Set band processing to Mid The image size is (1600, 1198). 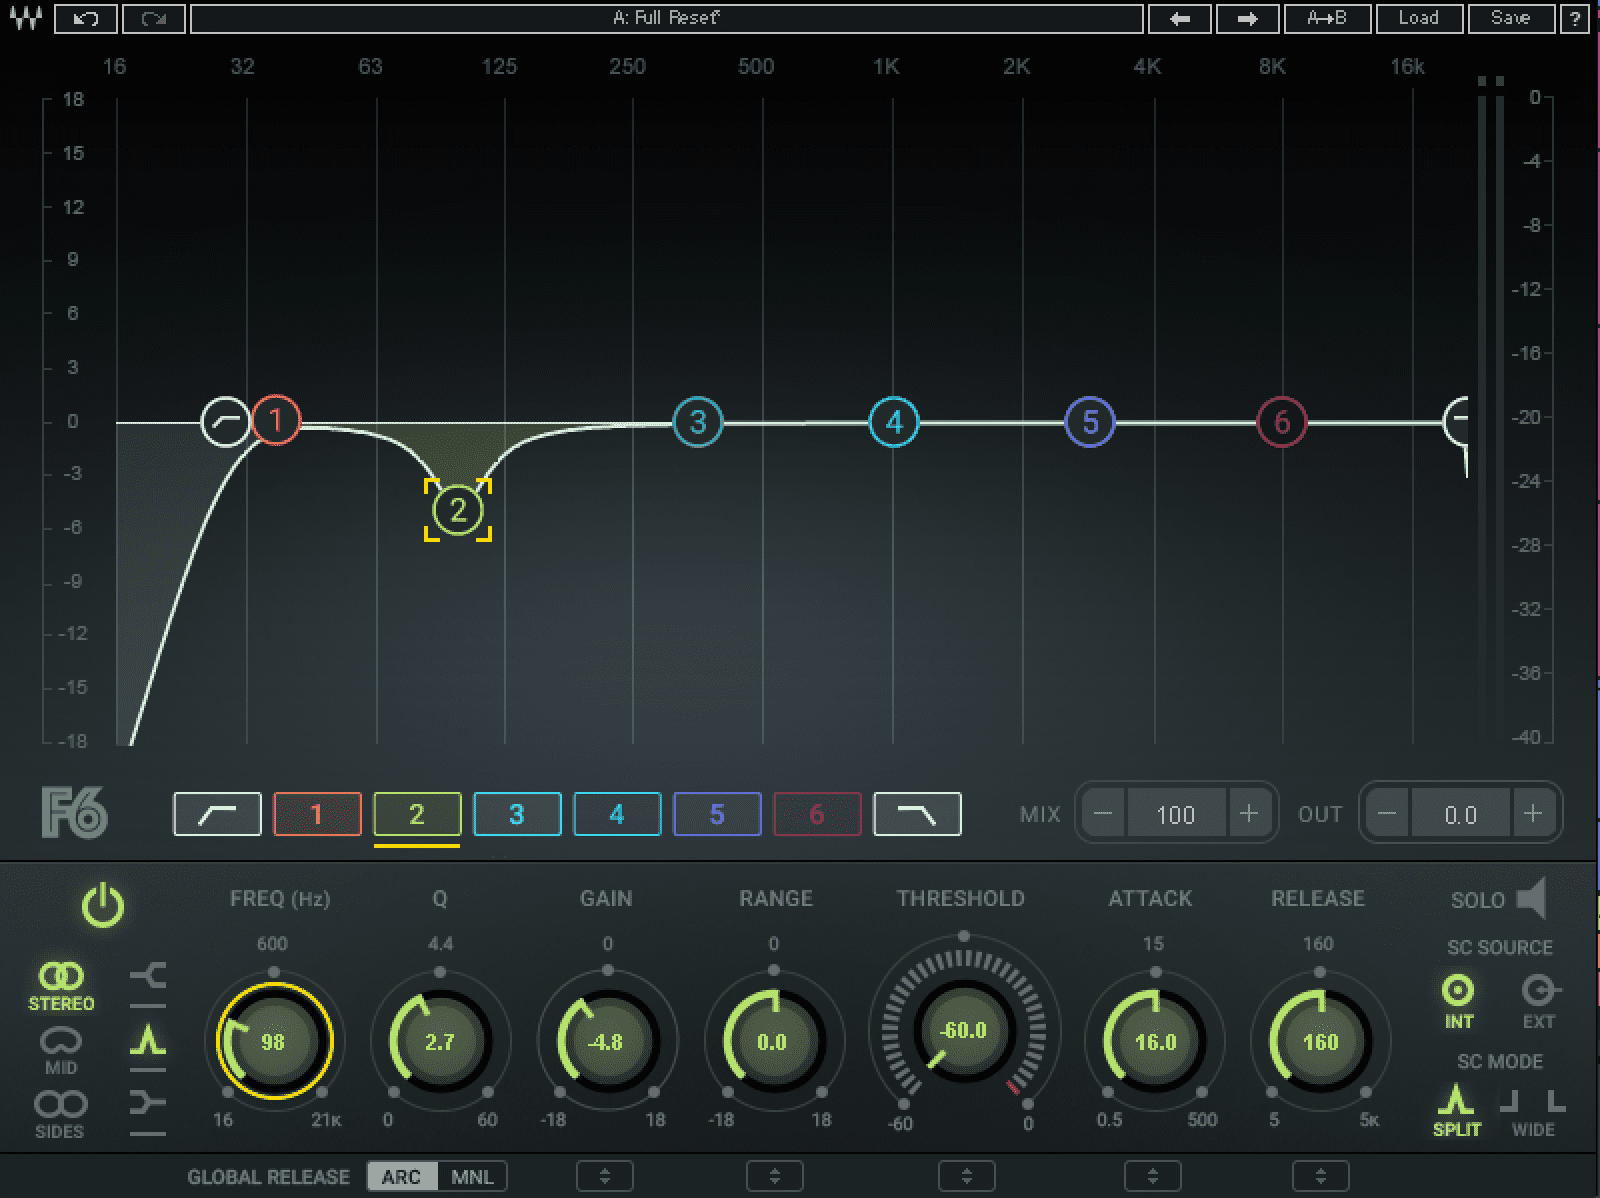(x=61, y=1049)
